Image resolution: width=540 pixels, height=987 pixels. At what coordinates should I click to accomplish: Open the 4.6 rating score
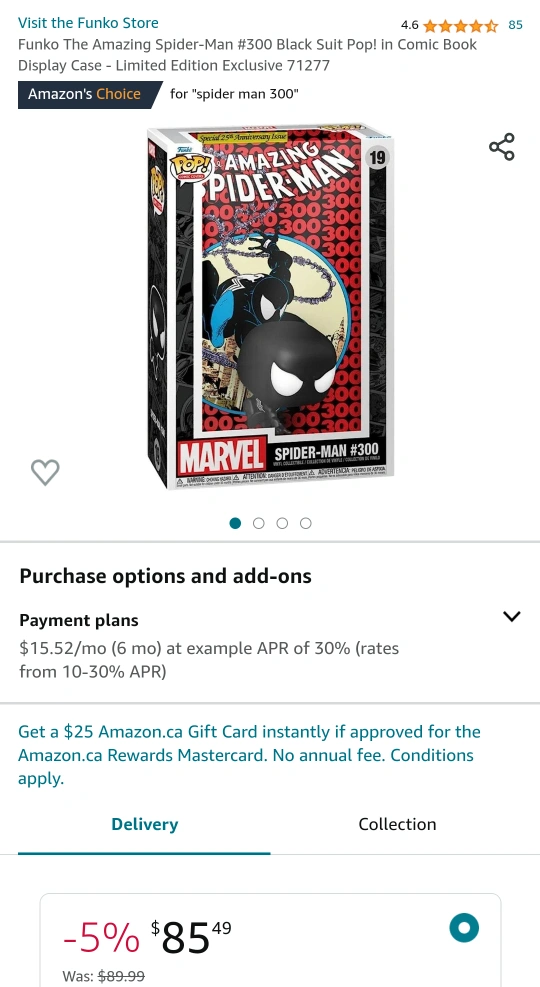click(410, 25)
